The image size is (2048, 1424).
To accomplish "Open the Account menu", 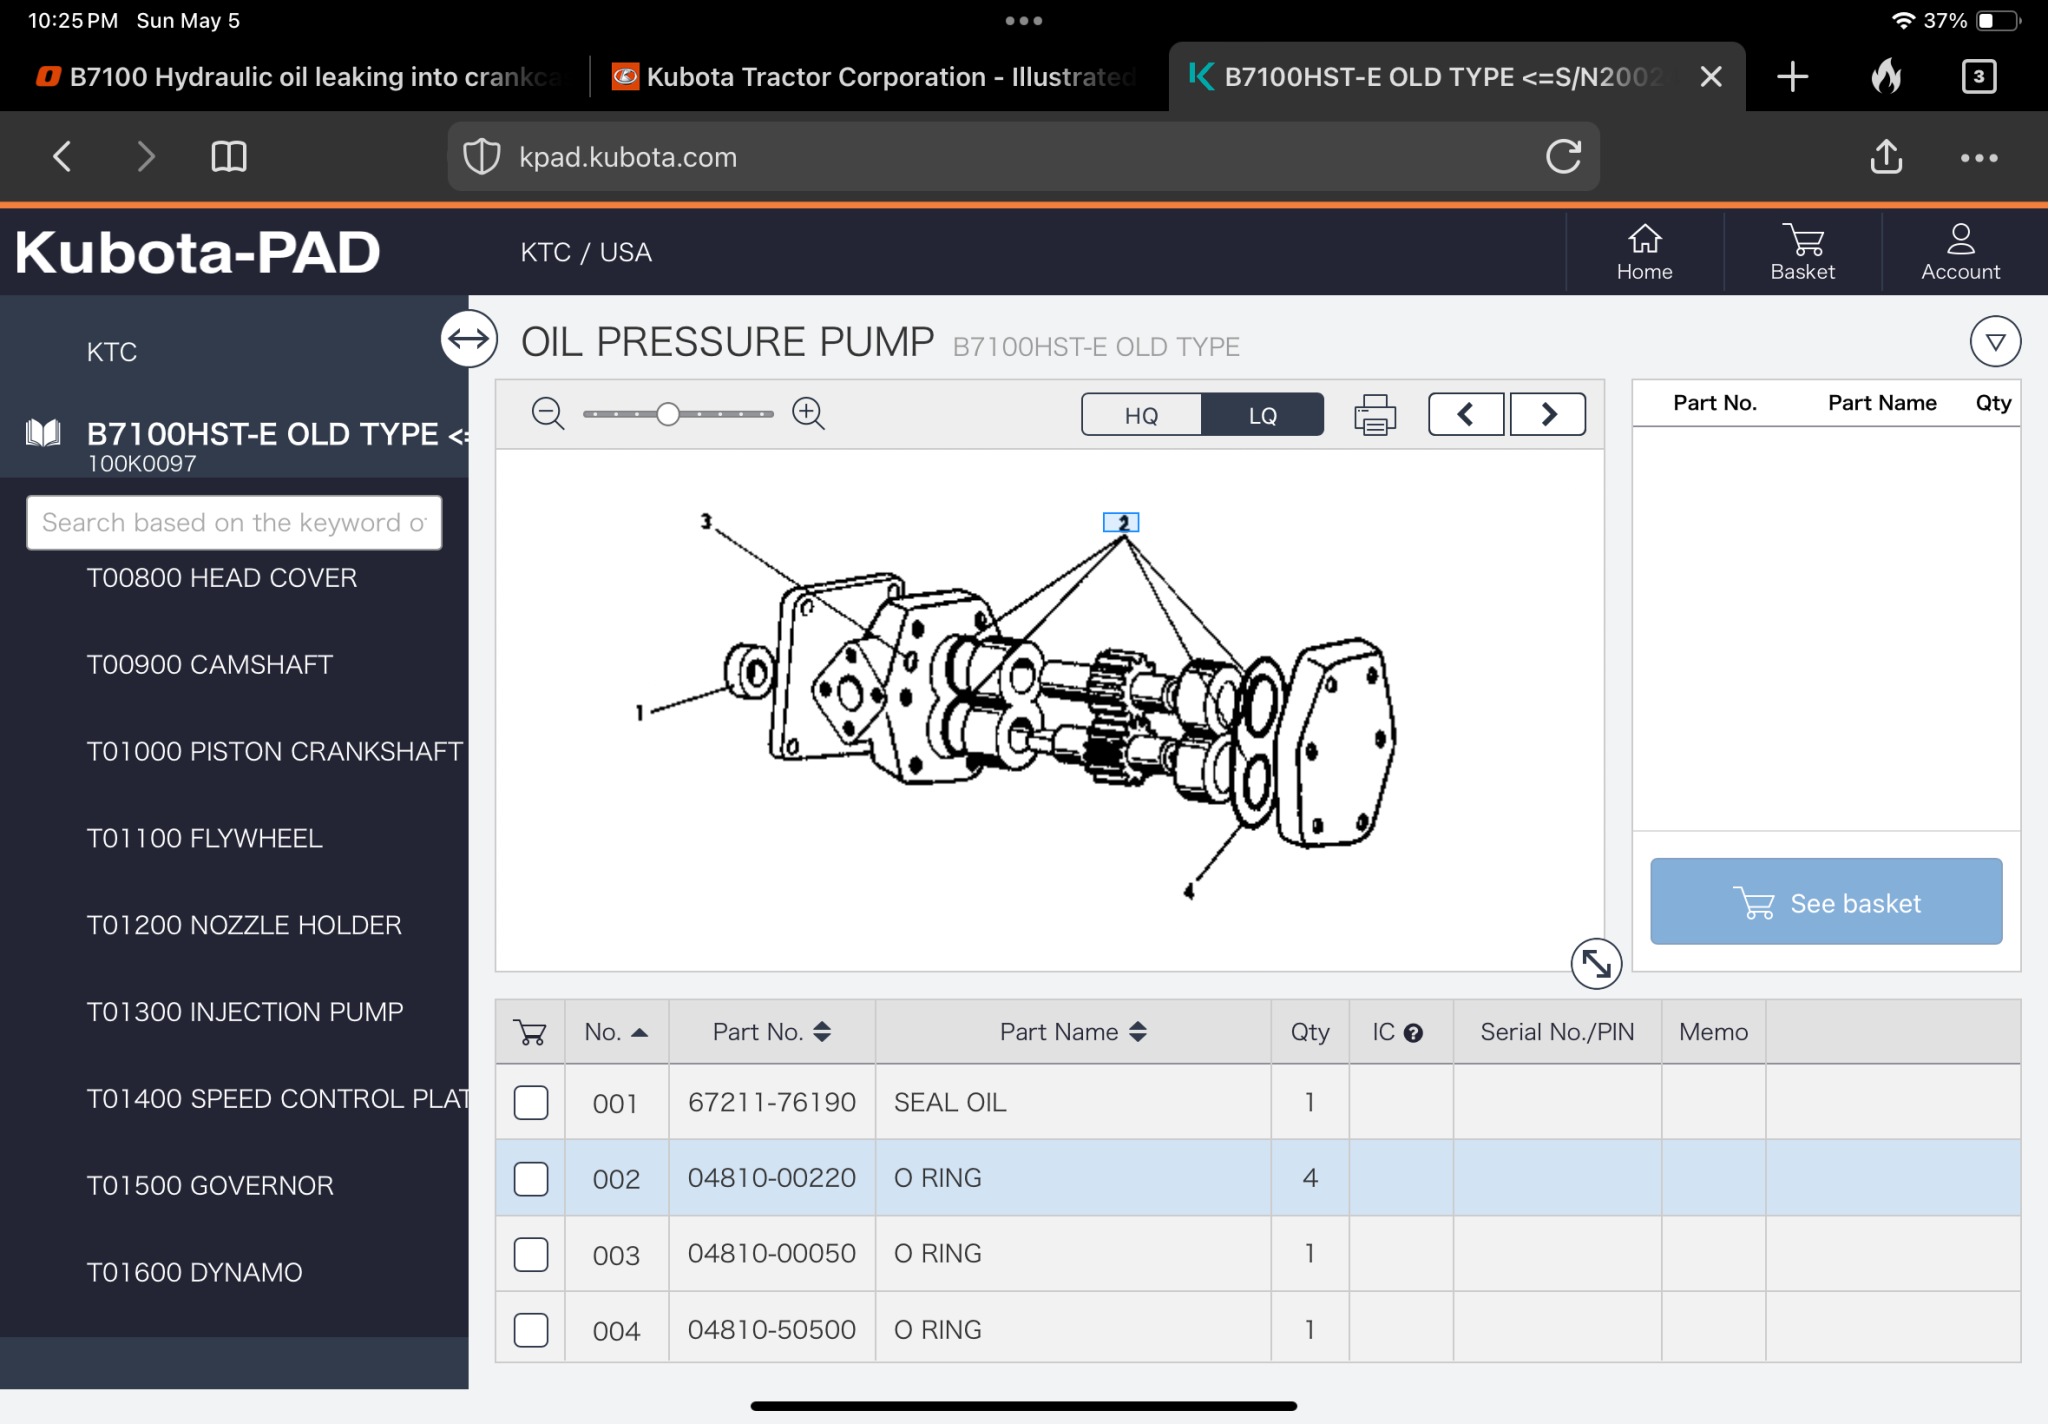I will [1960, 252].
